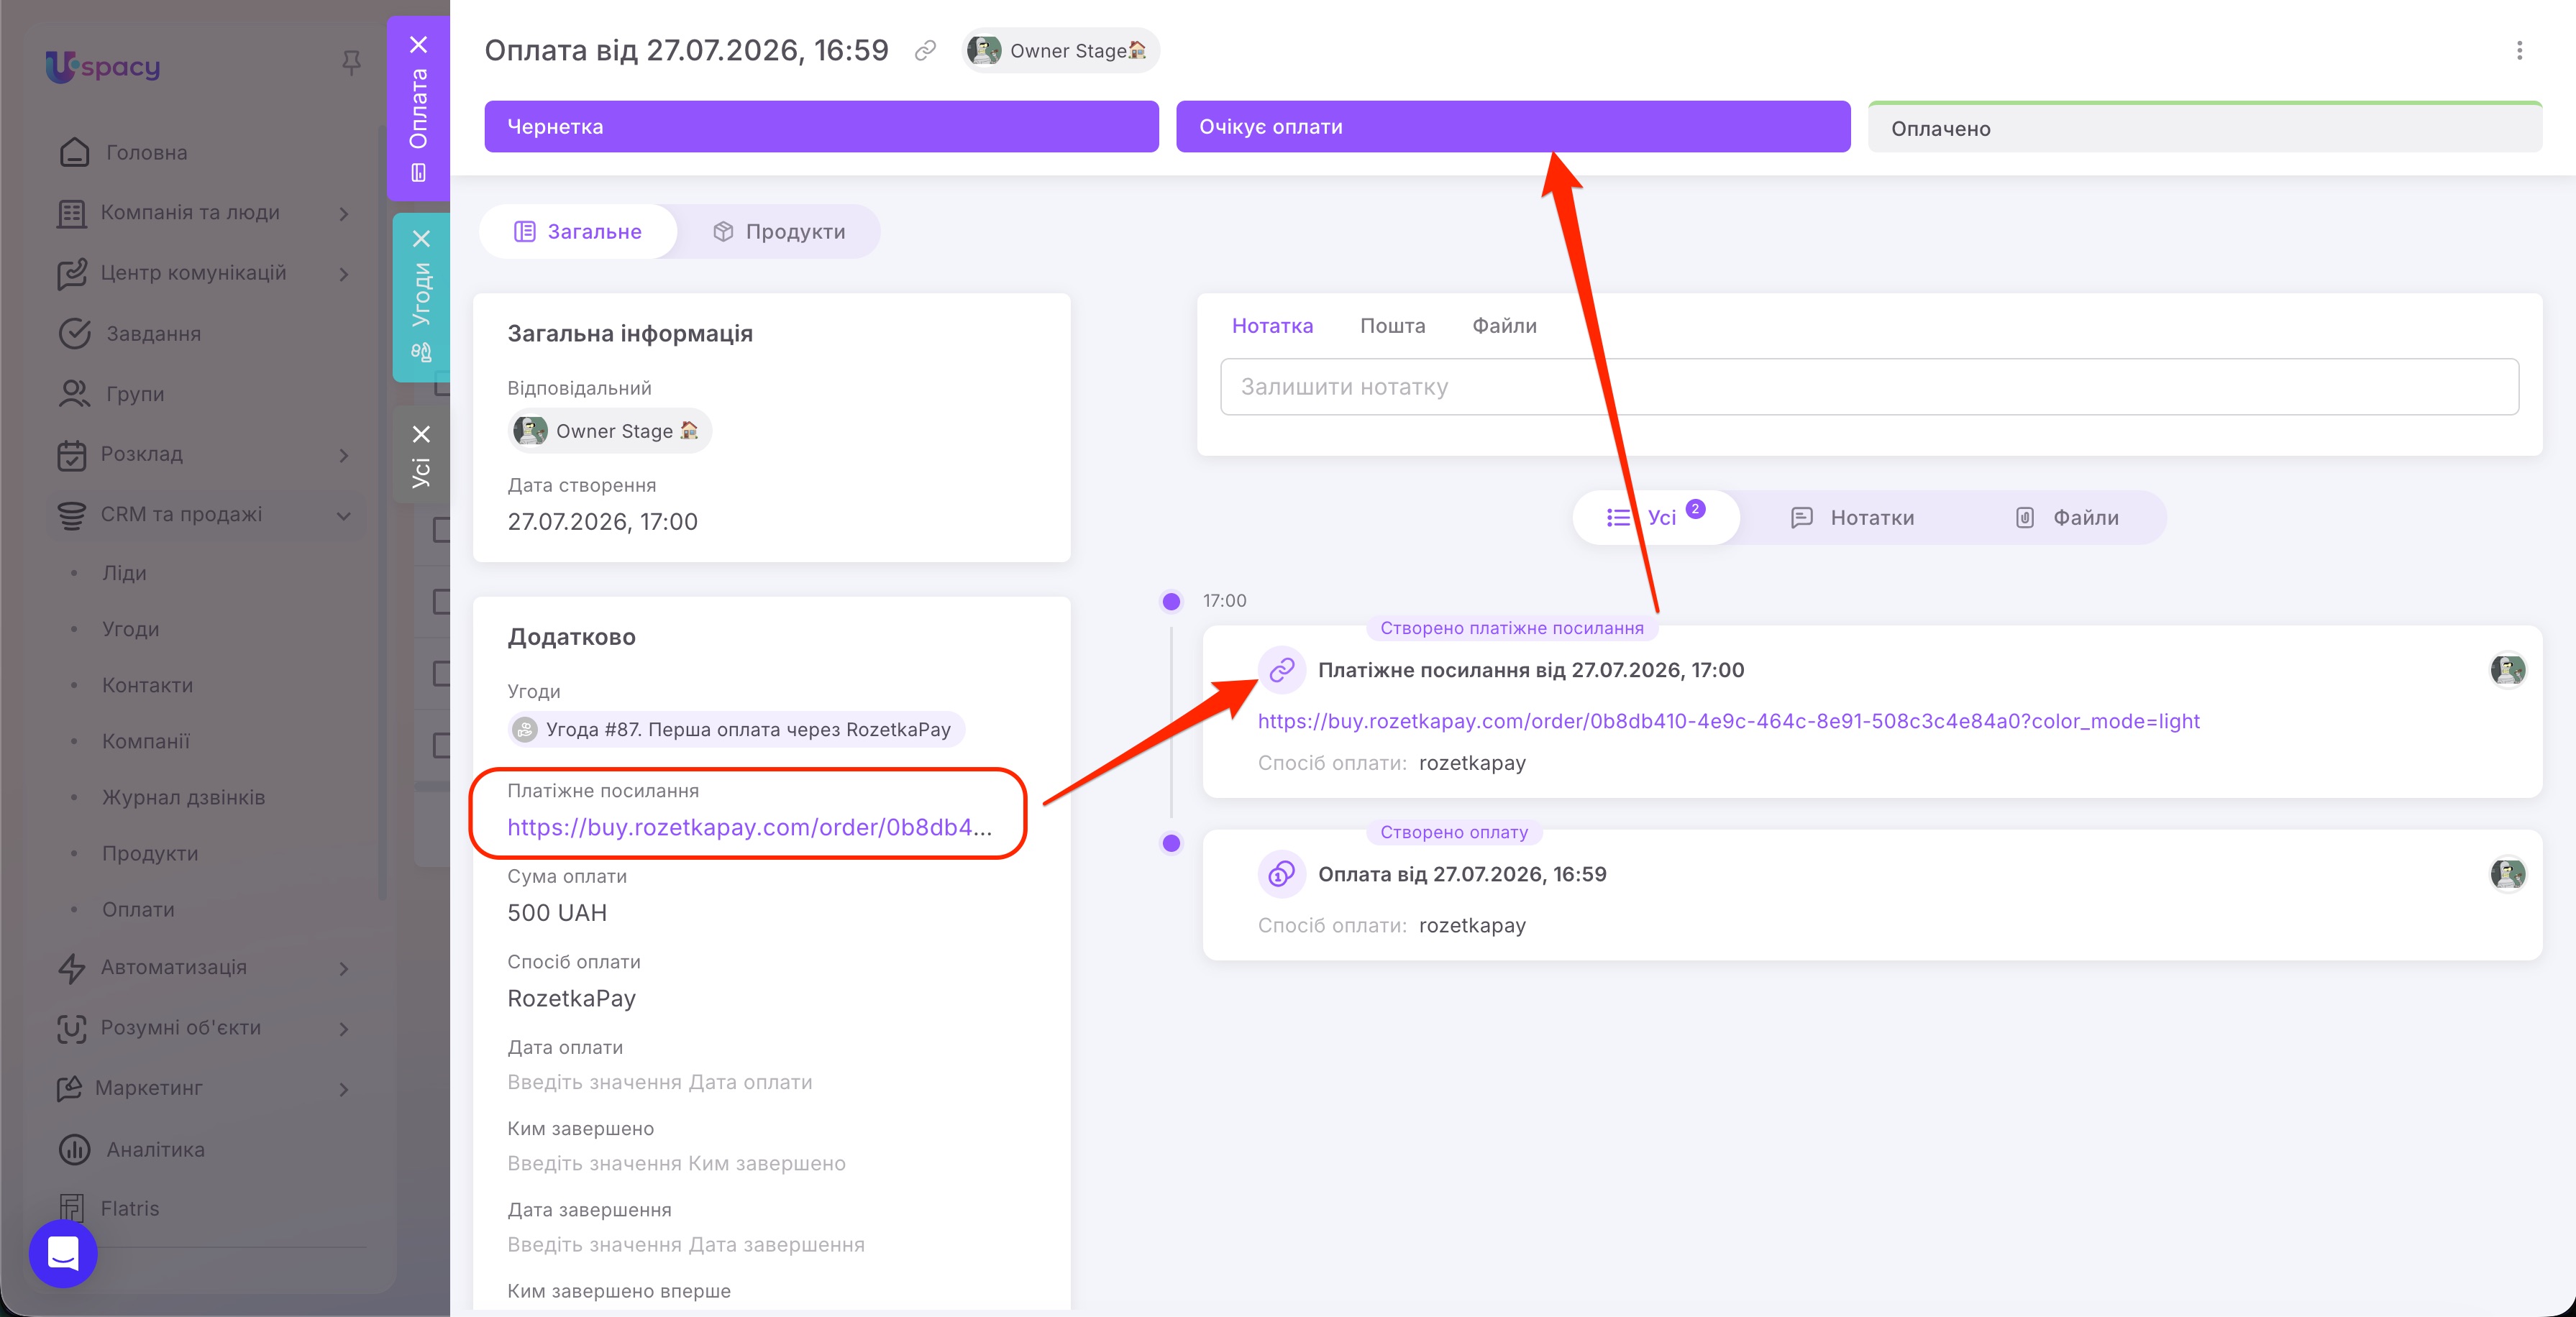
Task: Open the rozetkapay link in timeline
Action: click(x=1728, y=721)
